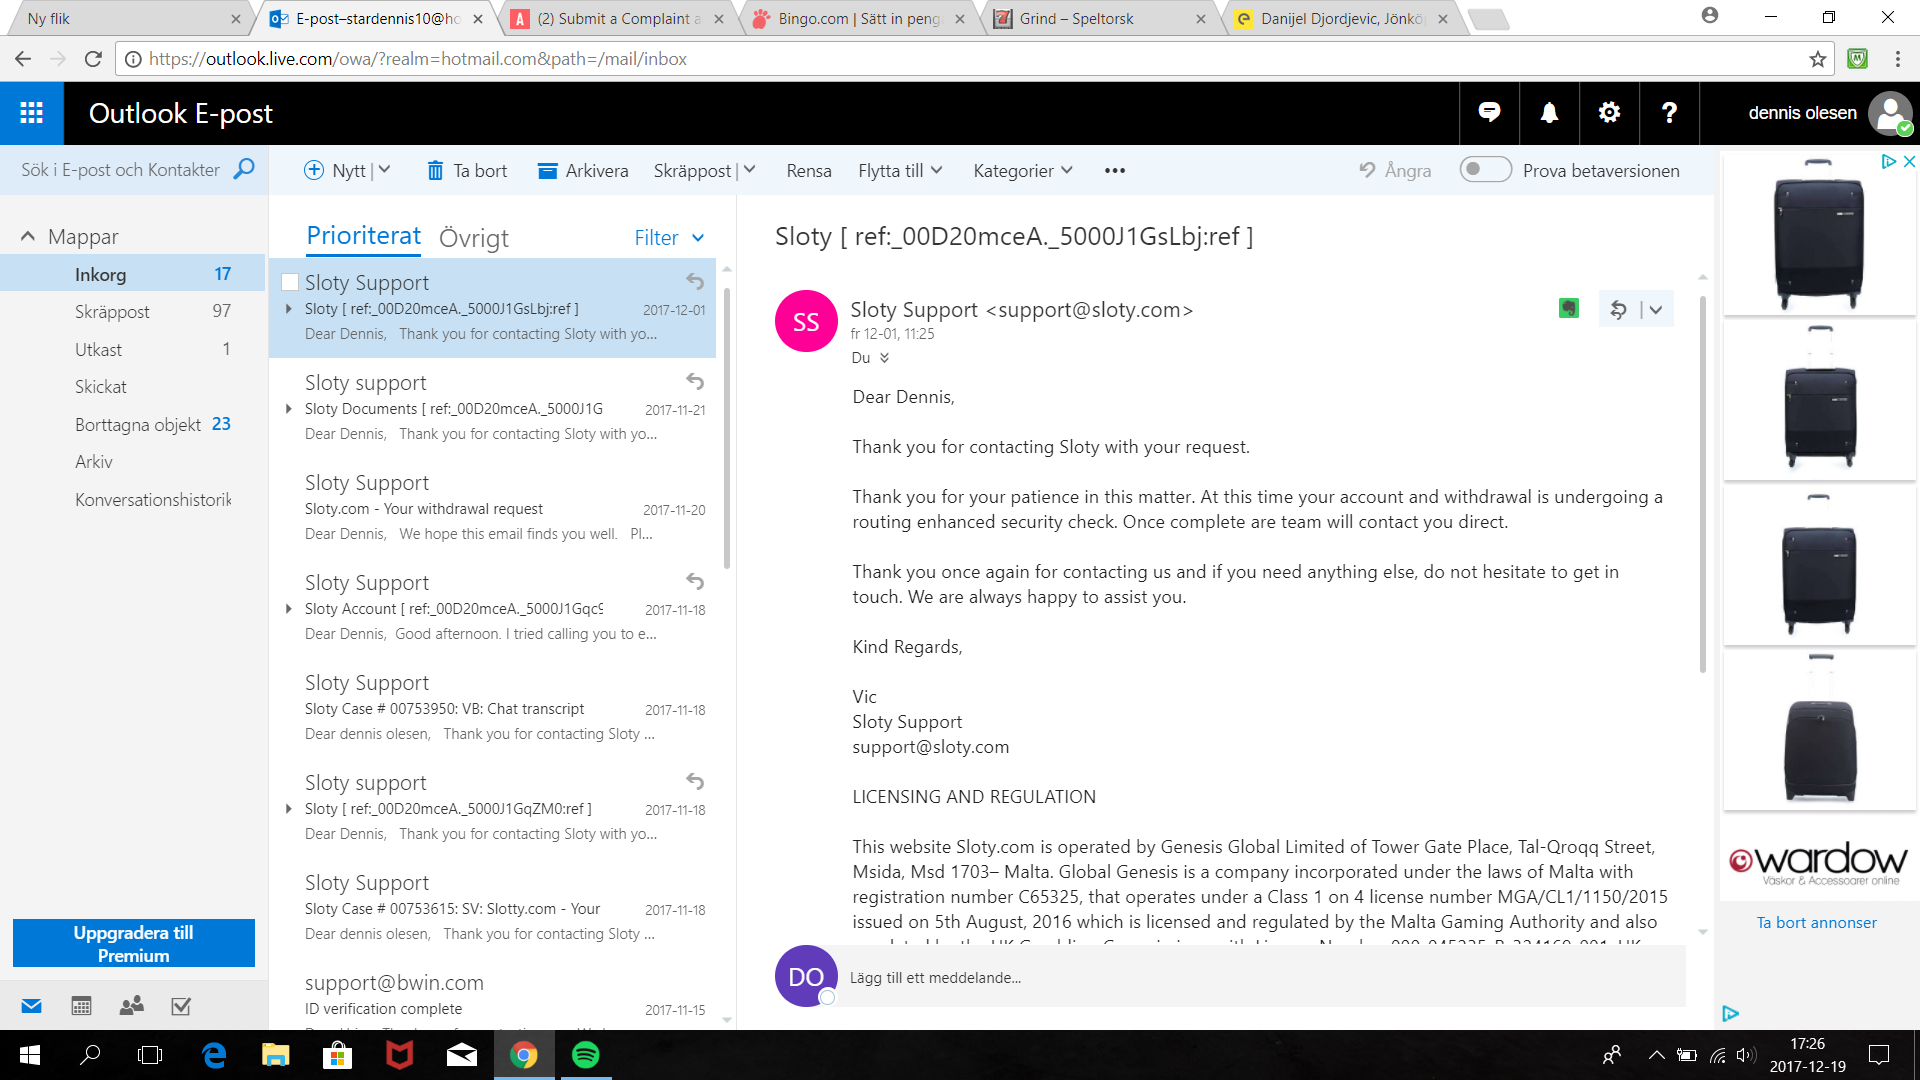Open the Calendar icon at bottom
The image size is (1920, 1080).
click(81, 1006)
